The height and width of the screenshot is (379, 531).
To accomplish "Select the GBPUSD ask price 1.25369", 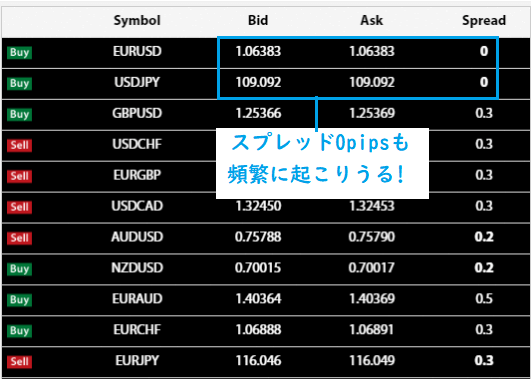I will pos(372,113).
